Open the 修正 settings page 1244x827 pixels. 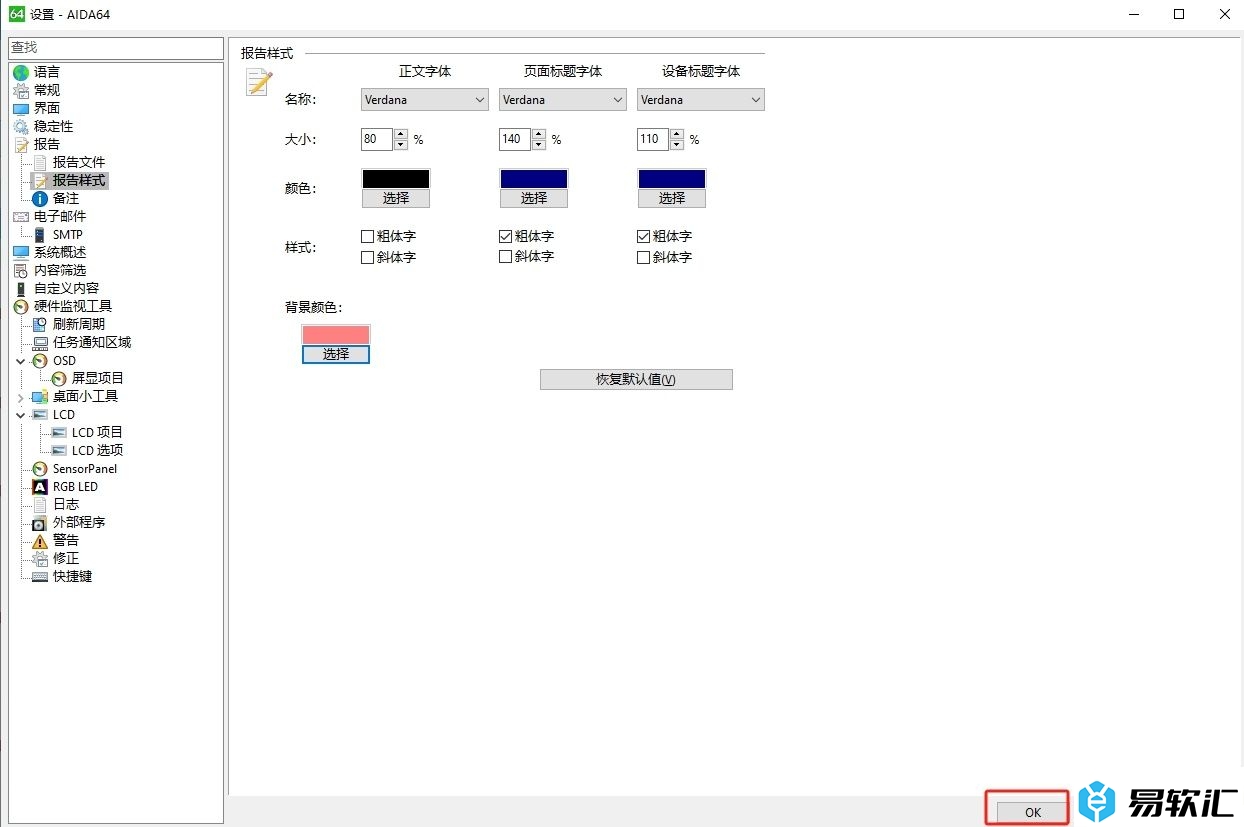[x=66, y=558]
